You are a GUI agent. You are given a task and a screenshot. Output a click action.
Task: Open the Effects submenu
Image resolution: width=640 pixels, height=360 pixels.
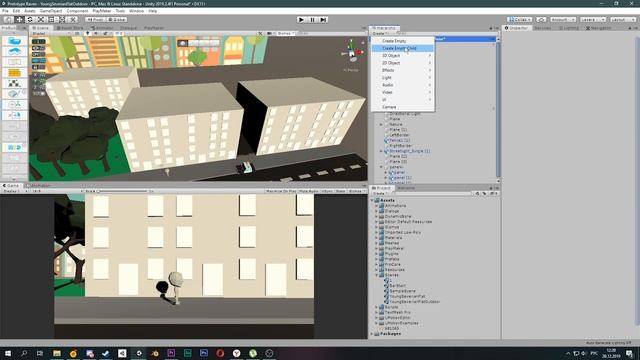point(402,70)
